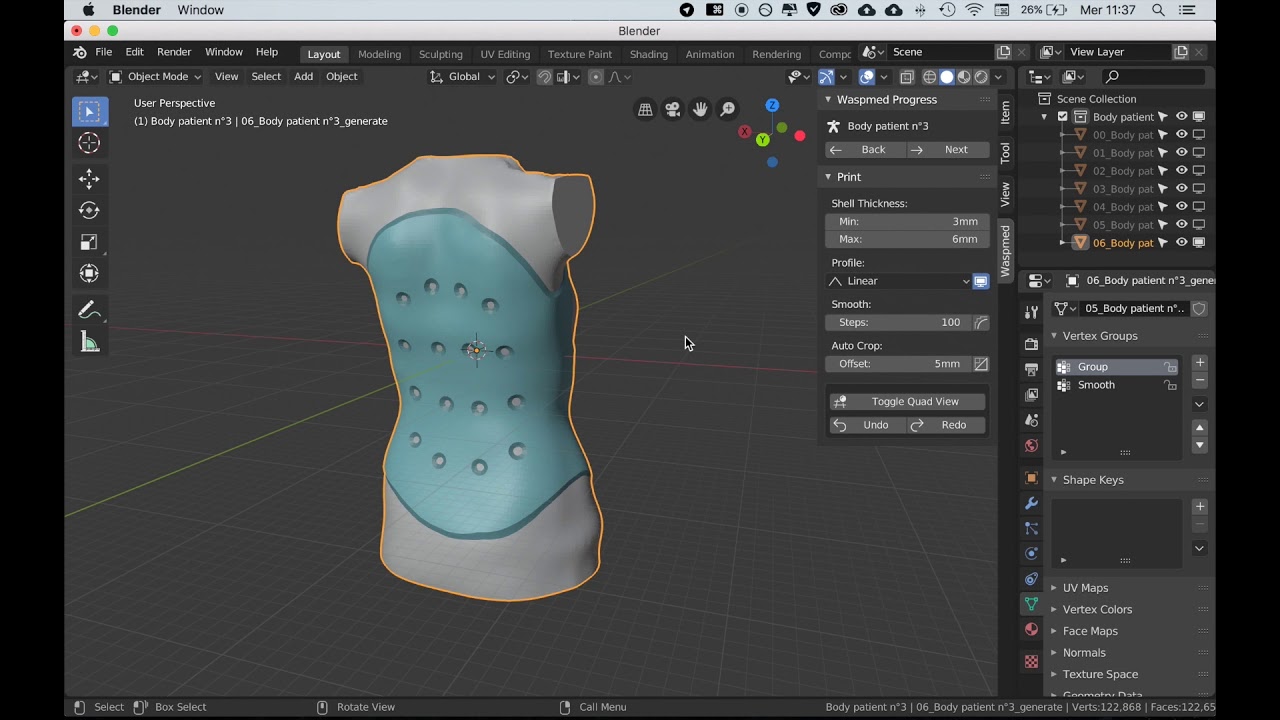Select the Scale tool
Image resolution: width=1280 pixels, height=720 pixels.
point(89,242)
